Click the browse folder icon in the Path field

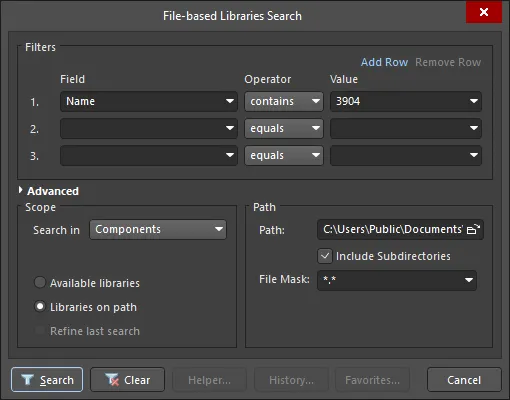click(473, 229)
